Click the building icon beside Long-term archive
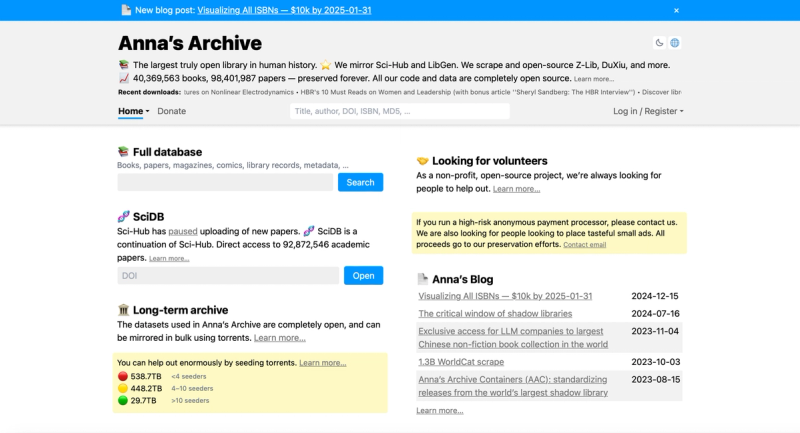The width and height of the screenshot is (800, 433). click(x=123, y=310)
